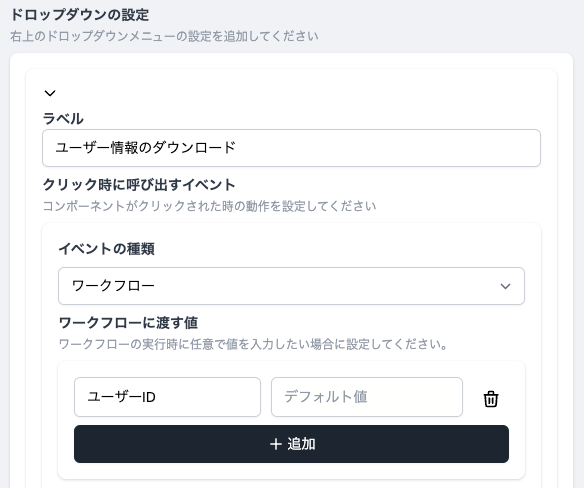Click the ドロップダウンの設定 heading

click(x=80, y=15)
